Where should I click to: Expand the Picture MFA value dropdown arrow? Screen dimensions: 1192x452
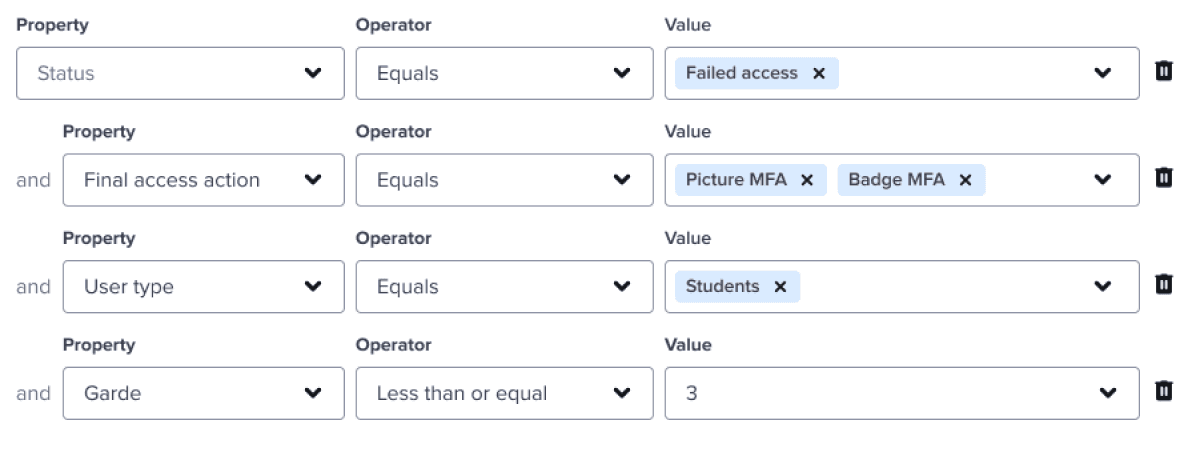1102,180
